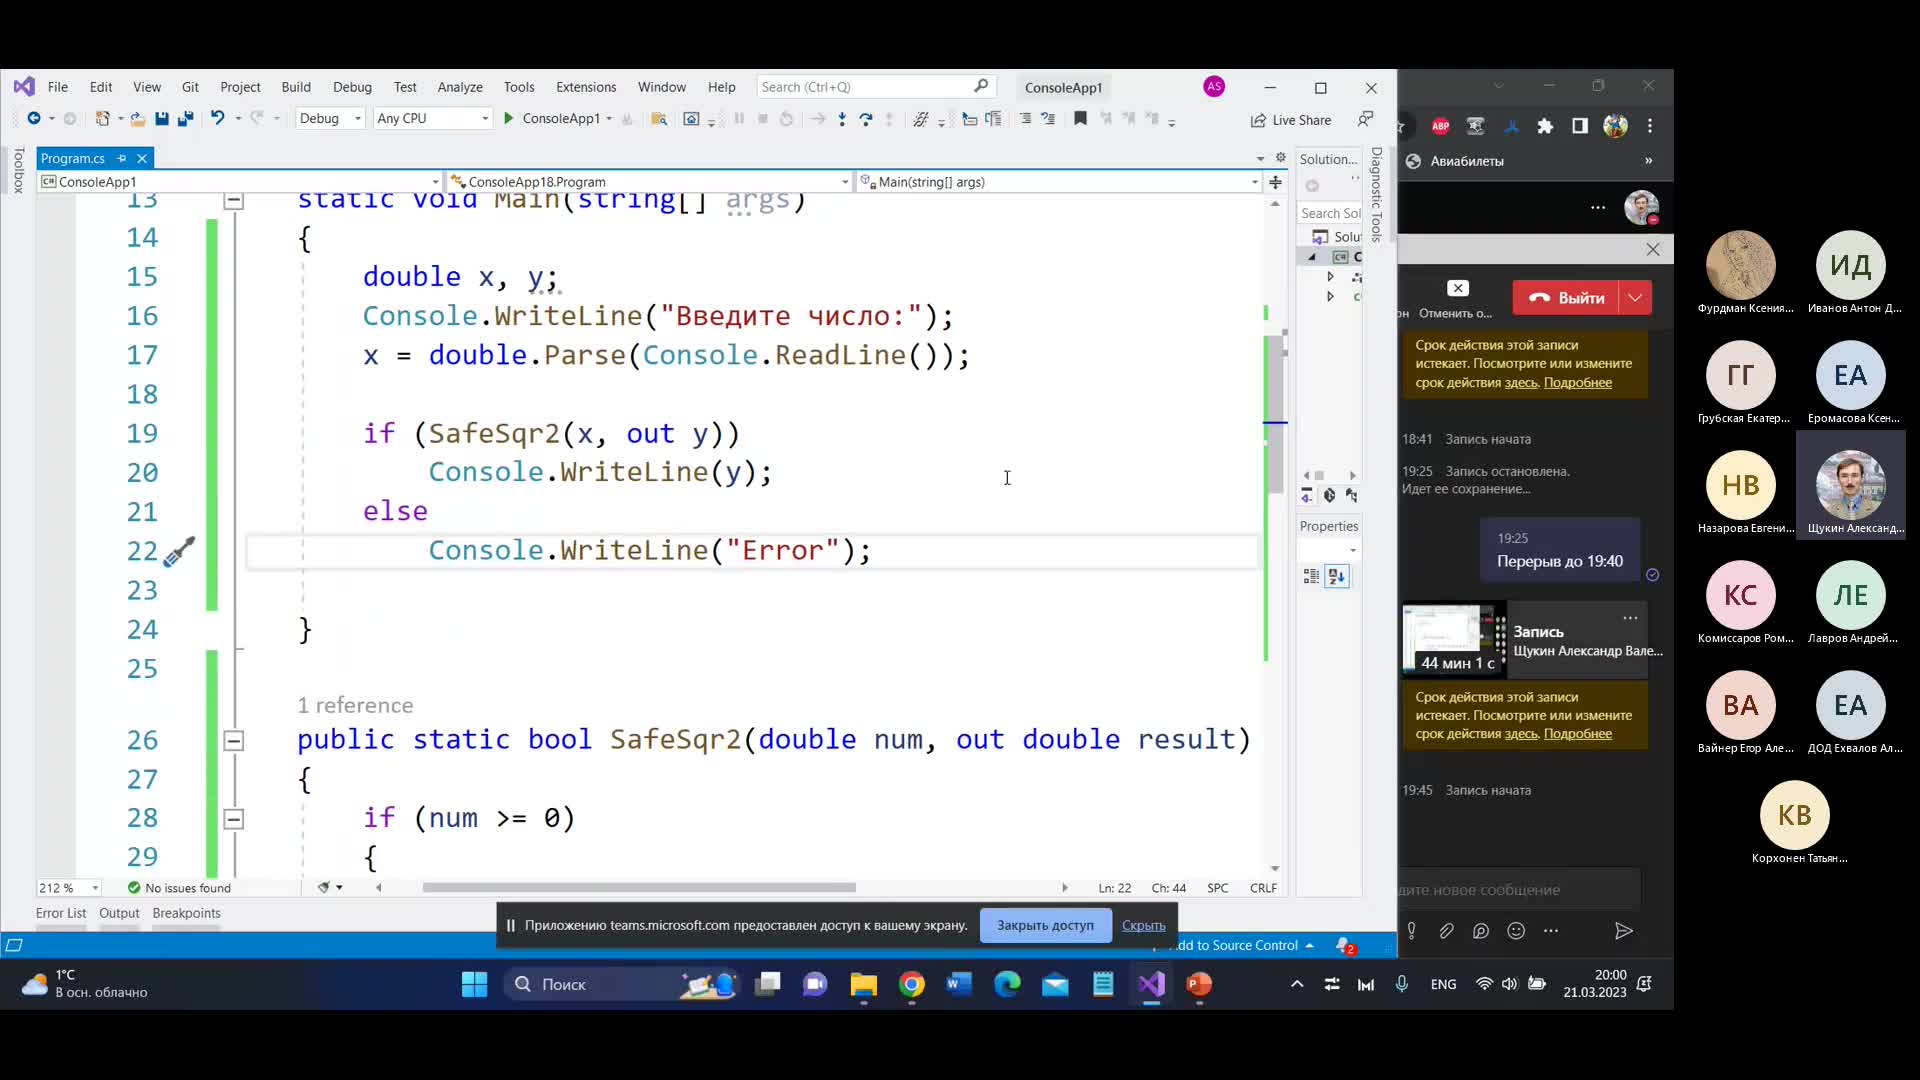Expand project node in Solution Explorer

point(1312,257)
